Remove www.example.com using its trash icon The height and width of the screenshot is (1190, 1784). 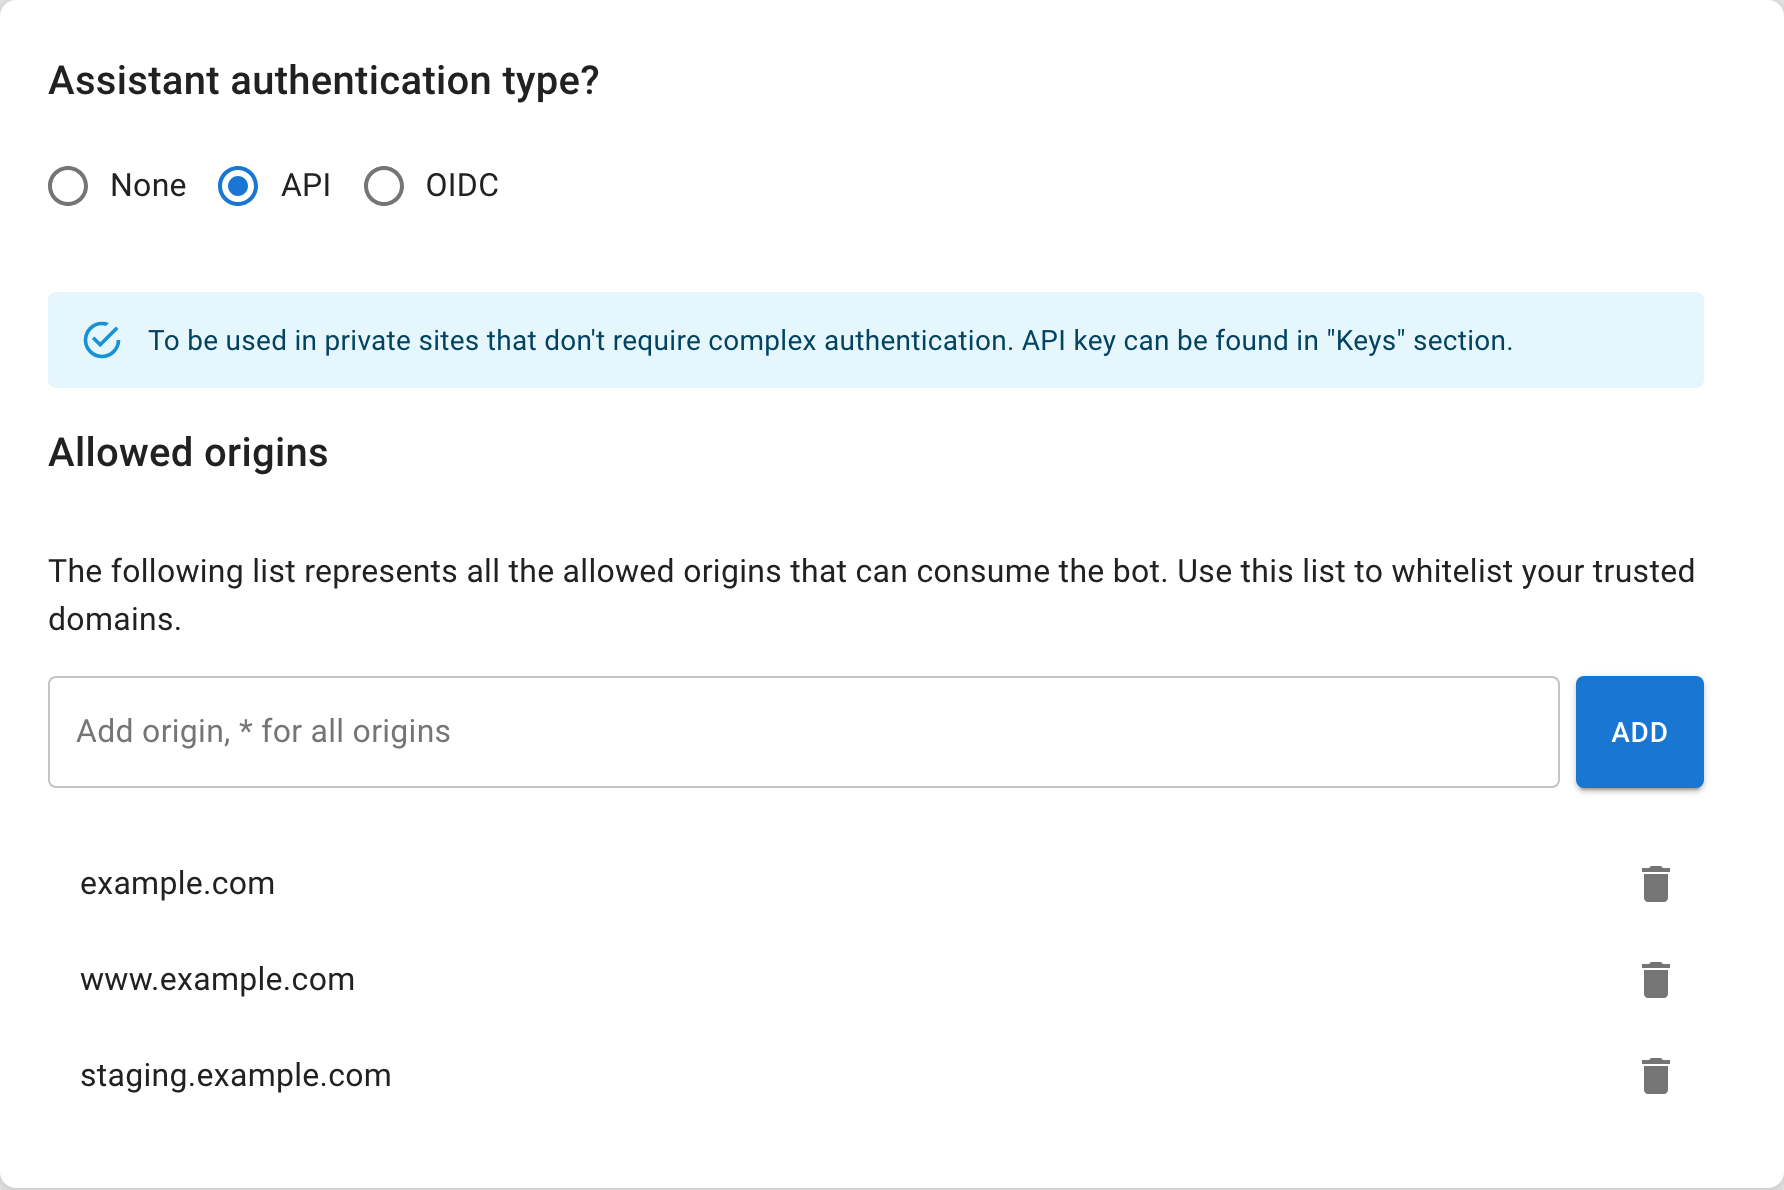click(1656, 980)
